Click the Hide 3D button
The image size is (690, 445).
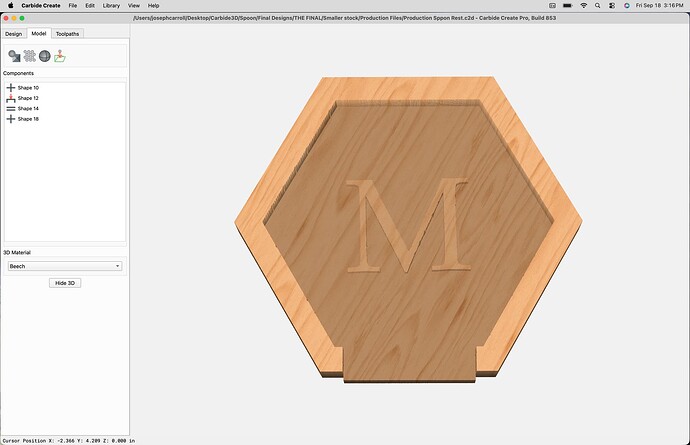click(65, 283)
